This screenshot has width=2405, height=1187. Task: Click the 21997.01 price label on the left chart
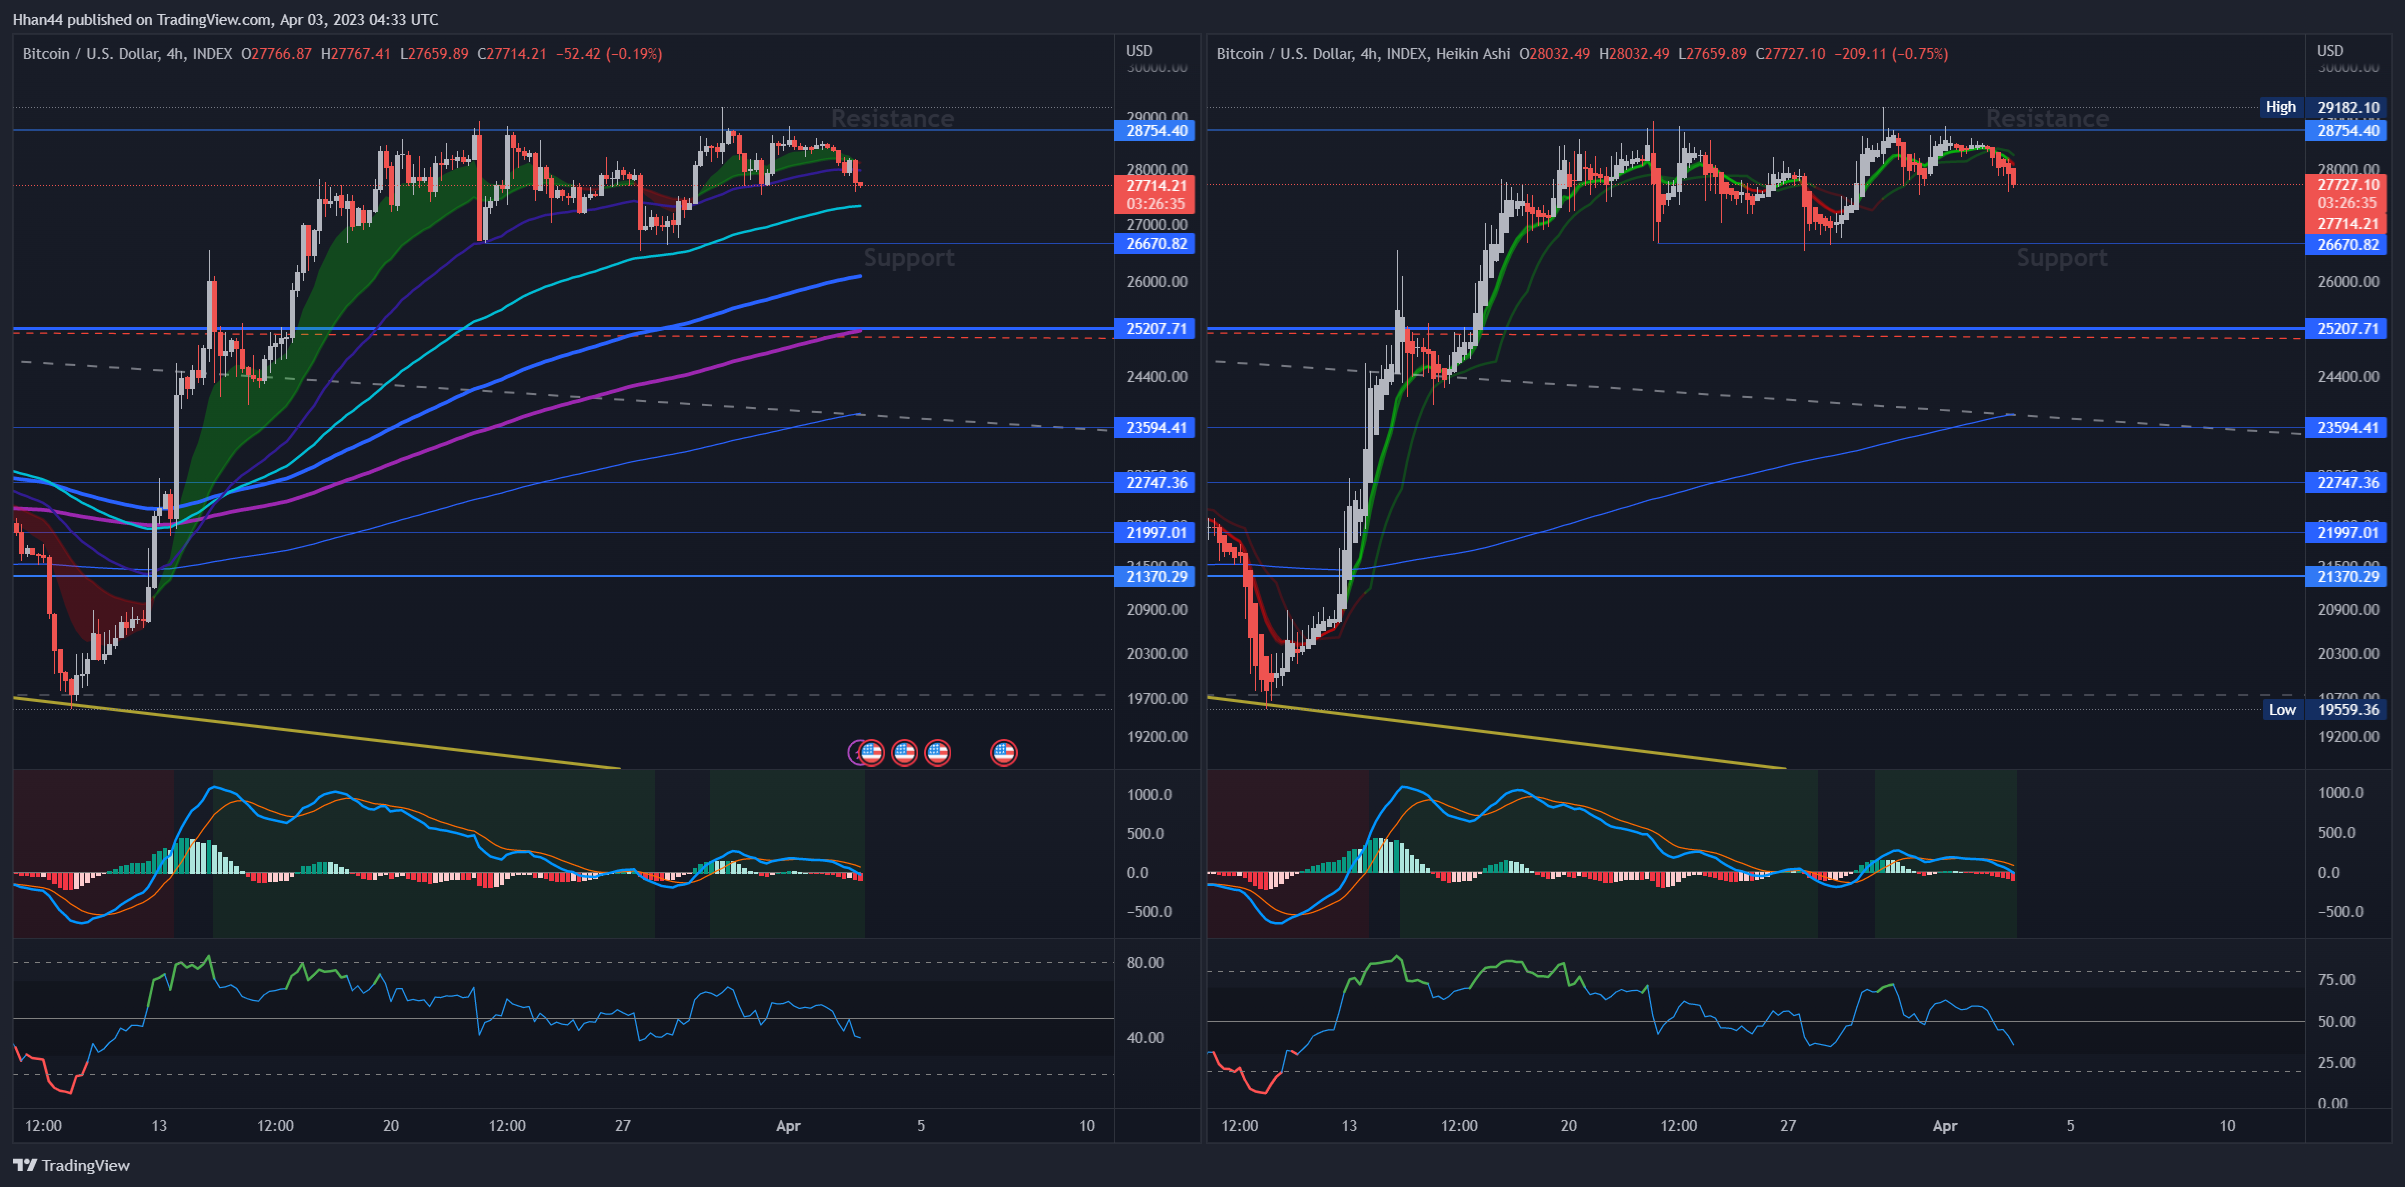point(1156,532)
